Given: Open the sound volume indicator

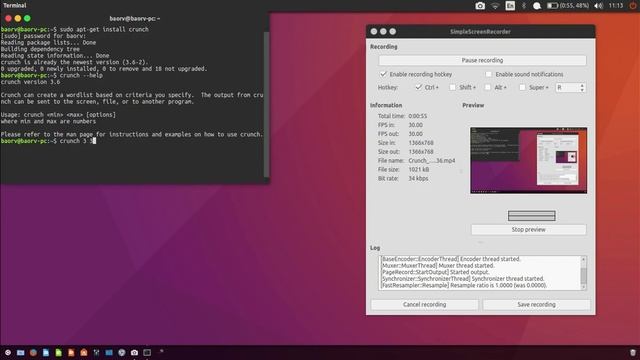Looking at the screenshot, I should point(598,6).
